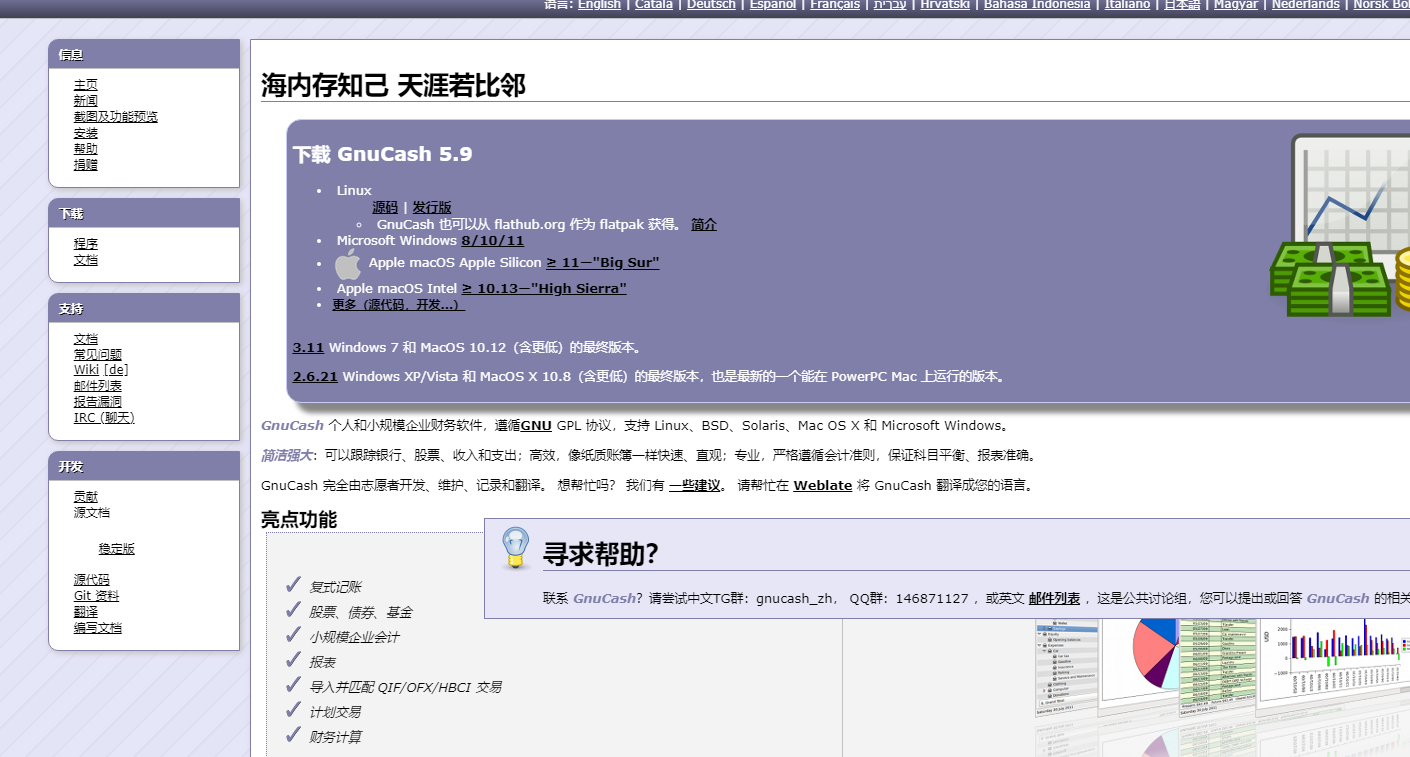Choose Italiano in the language bar

1127,5
